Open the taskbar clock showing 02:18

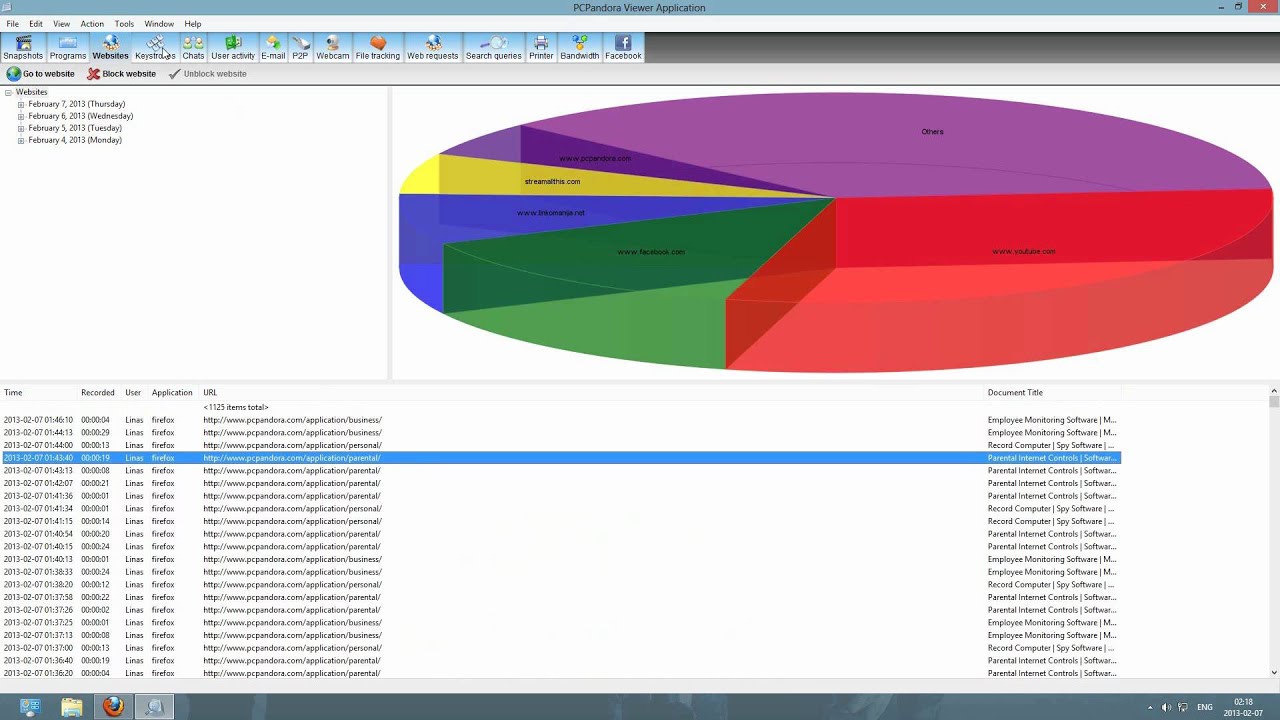1243,707
